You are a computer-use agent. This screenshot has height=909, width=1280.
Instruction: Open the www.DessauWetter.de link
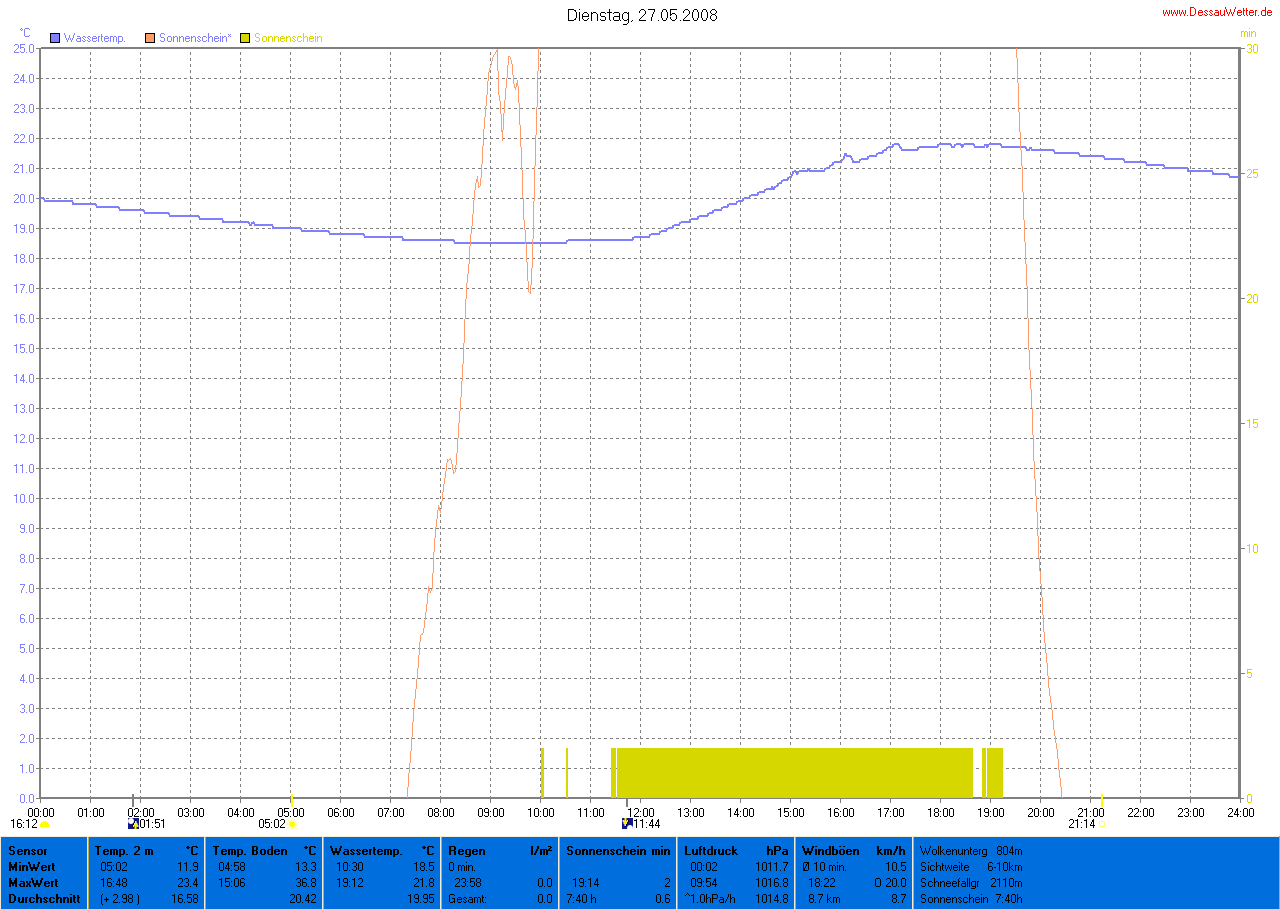point(1217,12)
